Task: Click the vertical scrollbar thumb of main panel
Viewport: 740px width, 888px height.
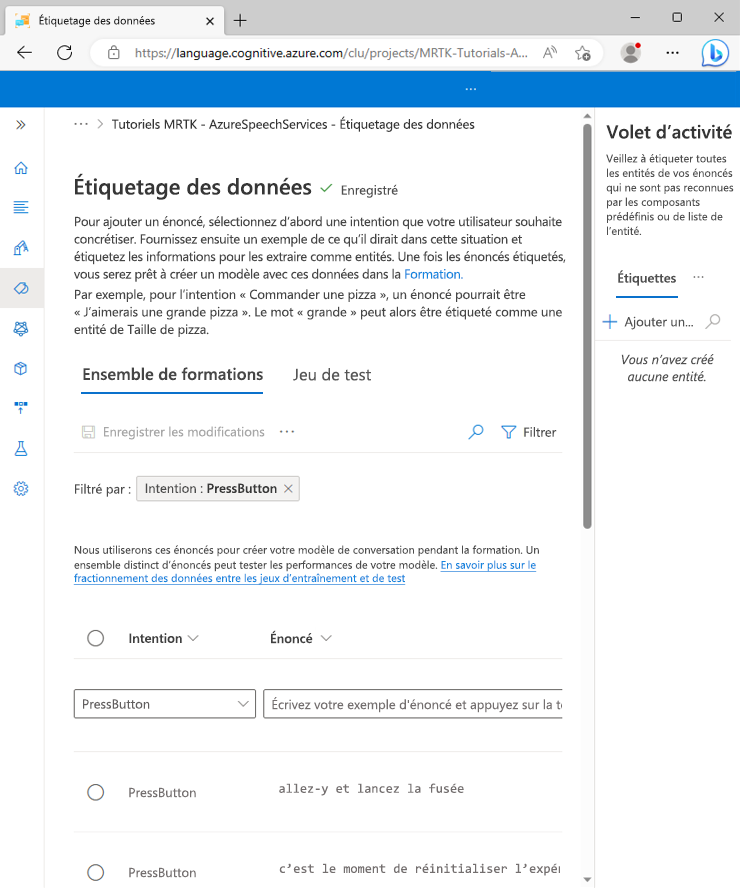Action: (587, 326)
